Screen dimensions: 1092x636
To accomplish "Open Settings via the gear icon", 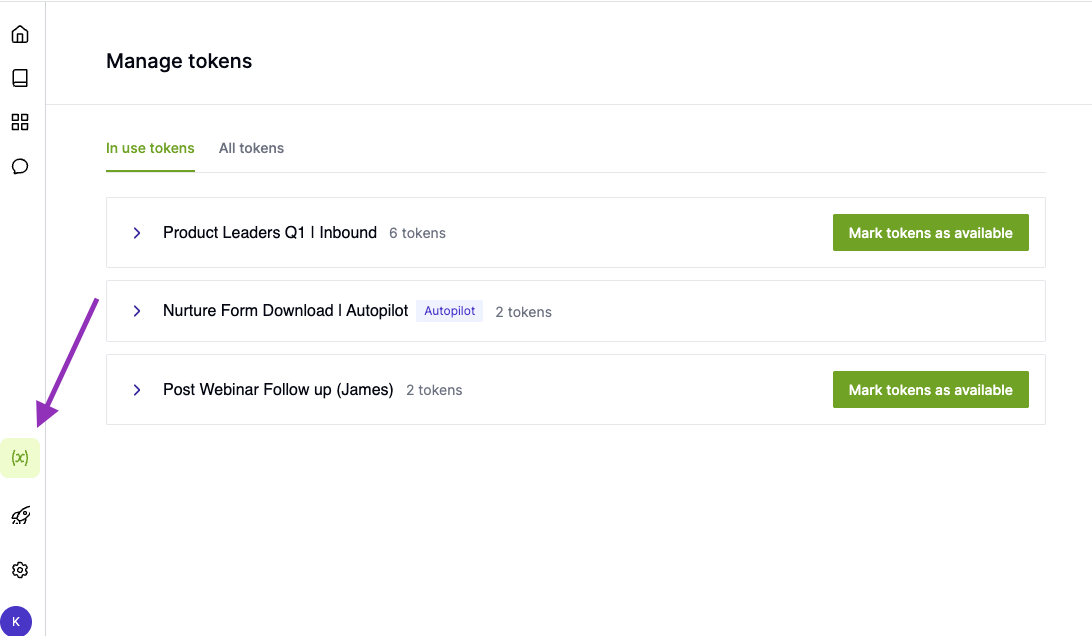I will [x=19, y=569].
